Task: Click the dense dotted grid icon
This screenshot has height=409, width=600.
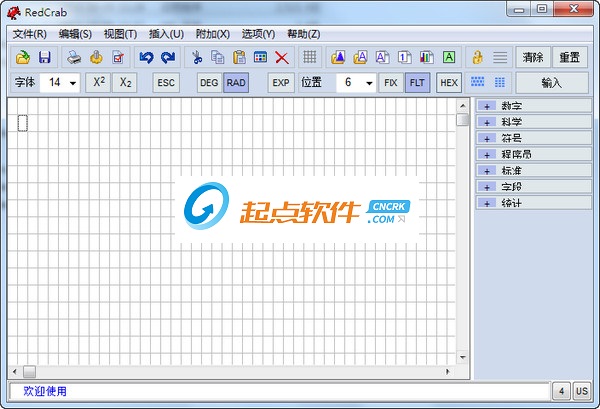Action: (478, 82)
